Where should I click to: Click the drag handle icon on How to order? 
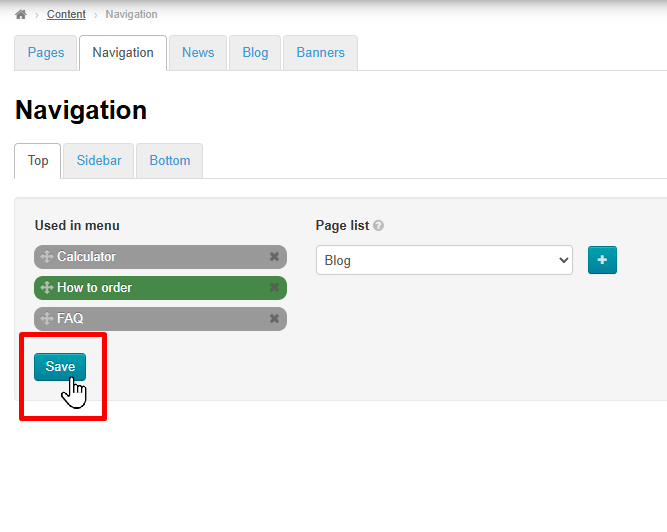pos(46,288)
